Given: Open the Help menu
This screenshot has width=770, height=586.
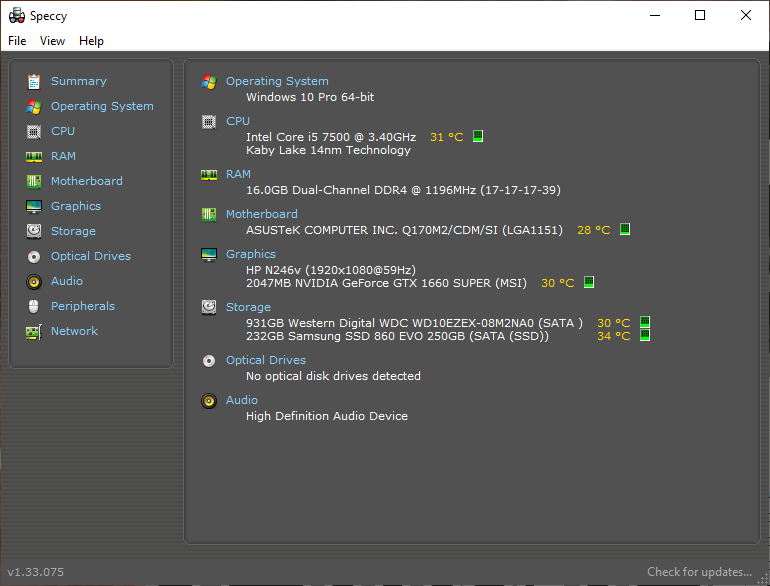Looking at the screenshot, I should click(x=91, y=41).
